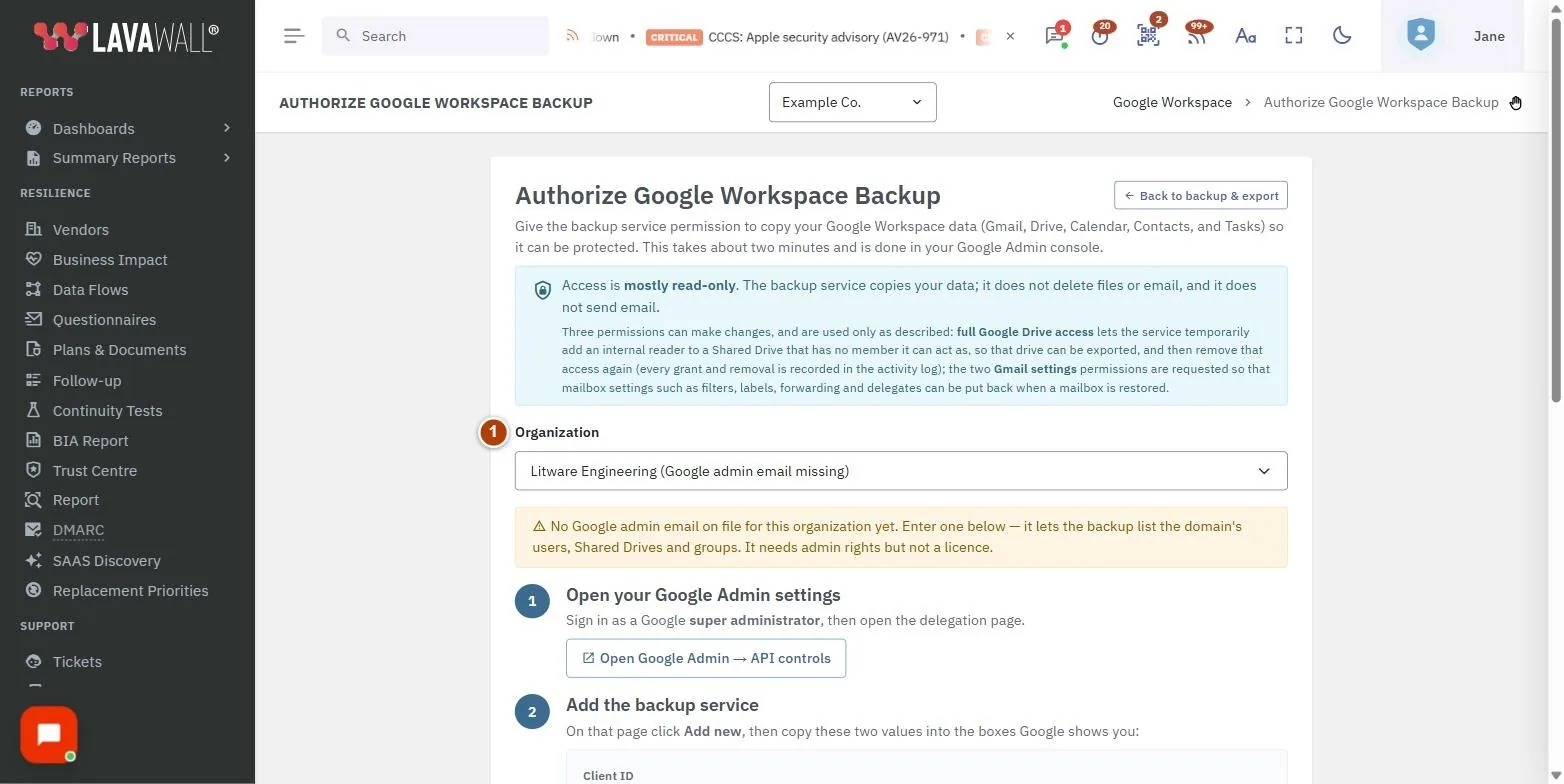Open Dashboards in the sidebar
1564x784 pixels.
point(93,128)
